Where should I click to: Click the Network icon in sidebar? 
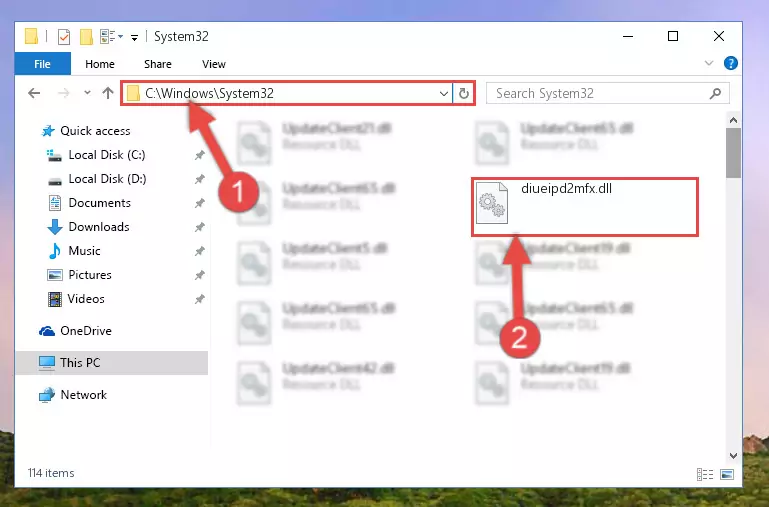47,395
